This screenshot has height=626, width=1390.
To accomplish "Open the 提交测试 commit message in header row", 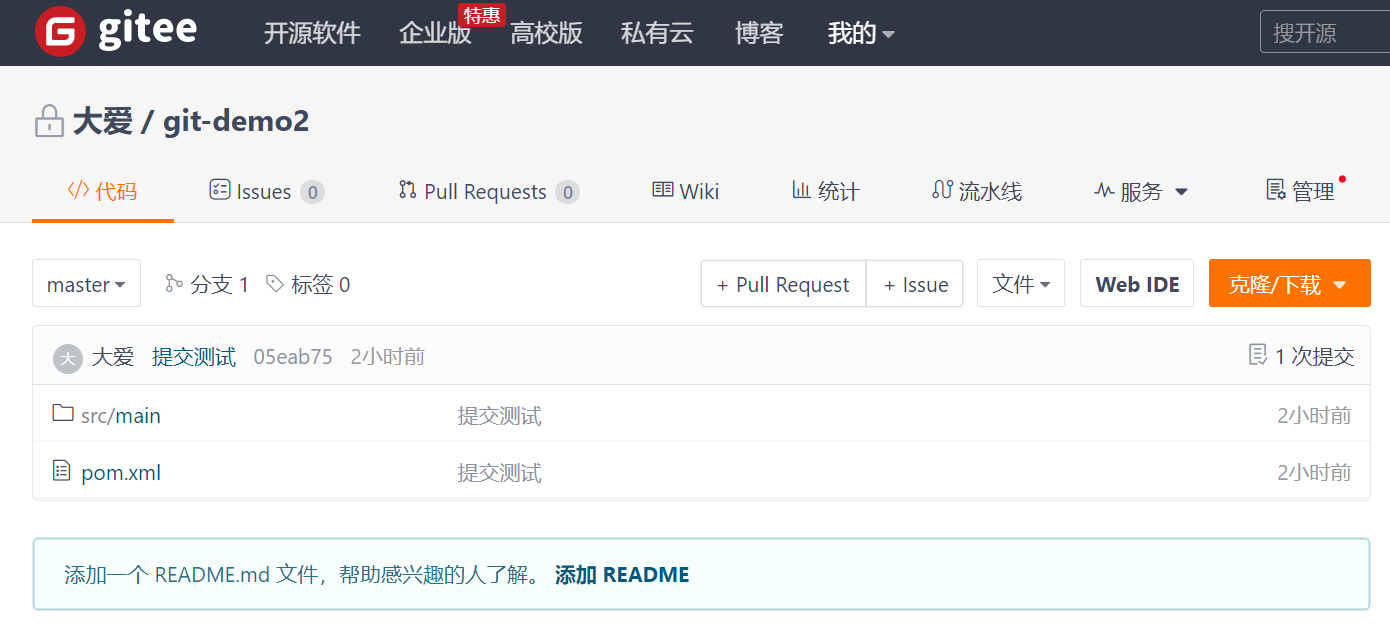I will pos(194,357).
